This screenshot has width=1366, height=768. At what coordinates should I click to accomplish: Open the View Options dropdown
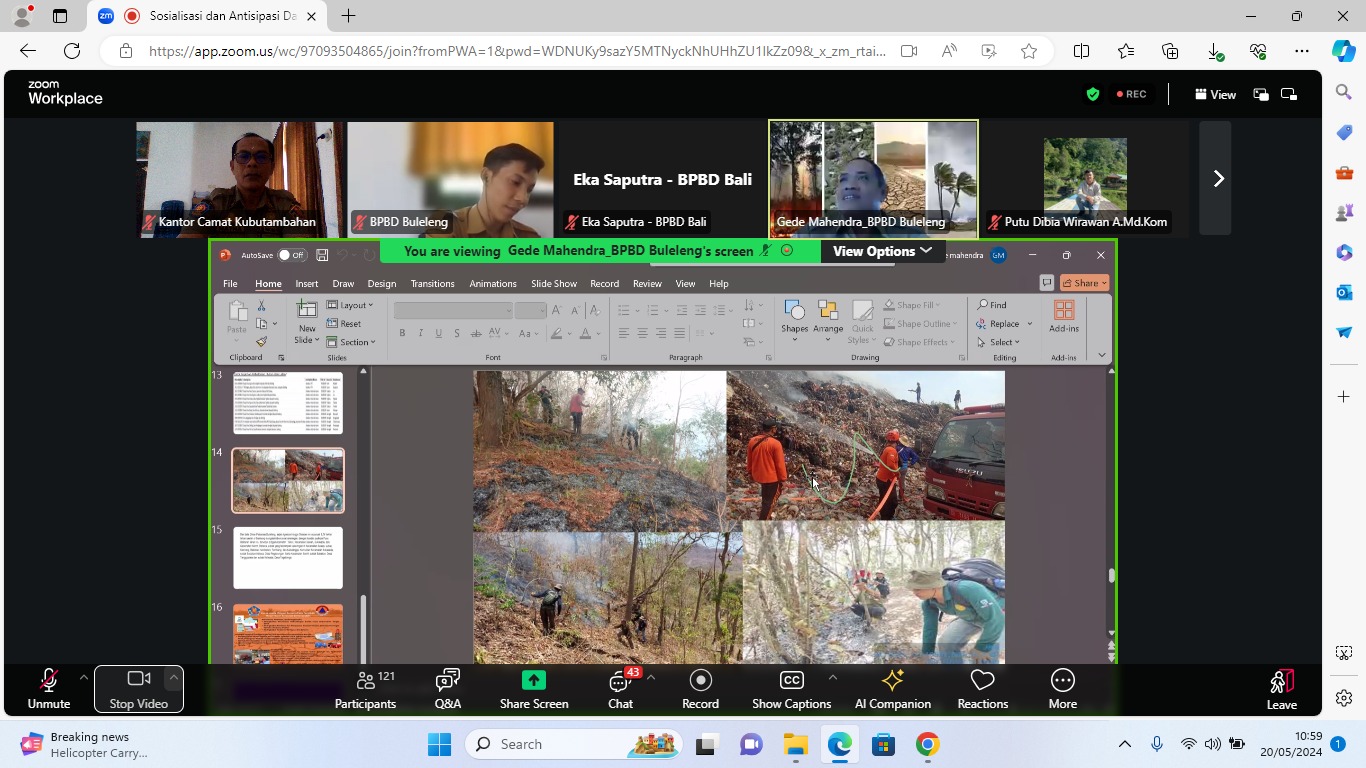882,251
